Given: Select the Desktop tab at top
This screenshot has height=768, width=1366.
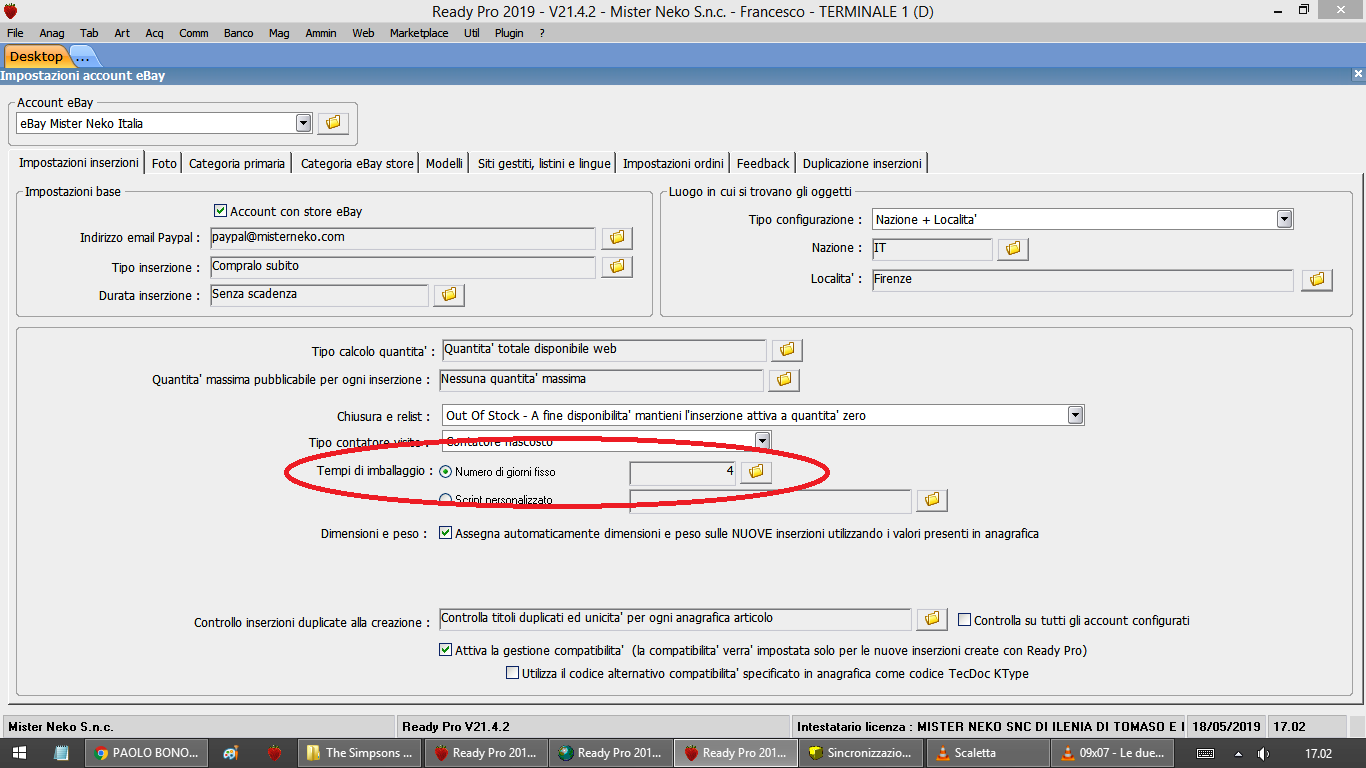Looking at the screenshot, I should coord(36,57).
